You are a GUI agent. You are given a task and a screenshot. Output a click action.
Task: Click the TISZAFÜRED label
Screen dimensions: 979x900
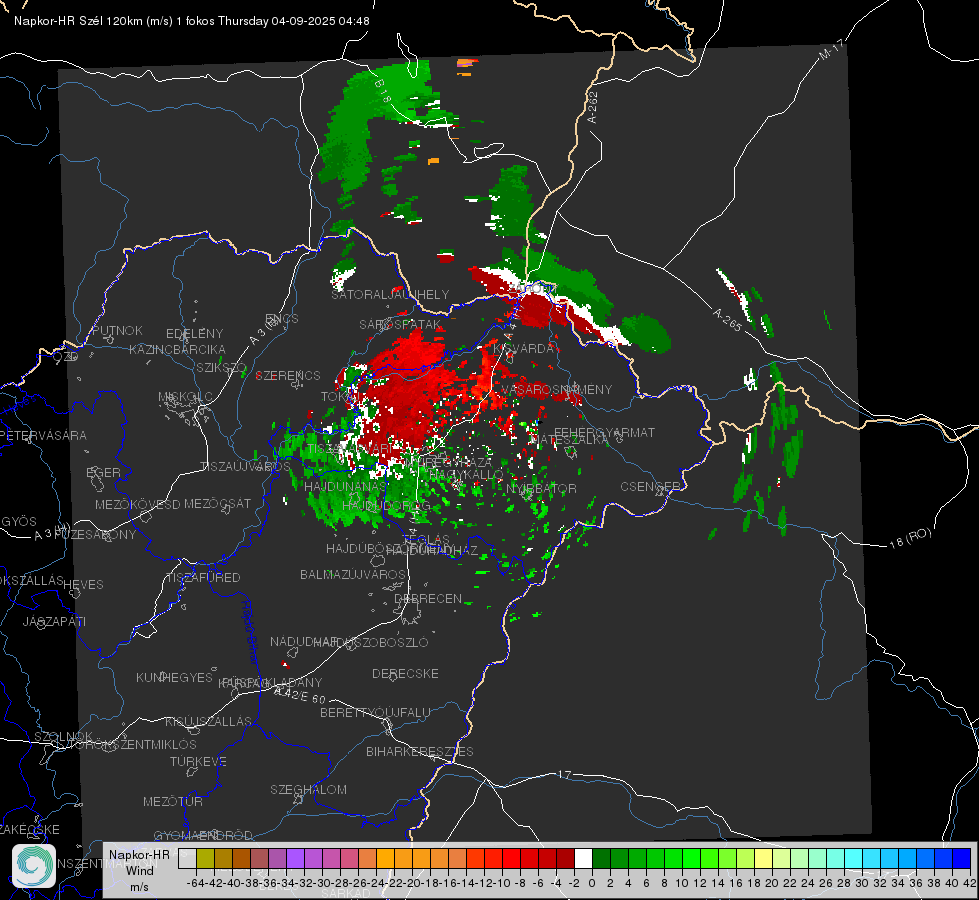point(203,578)
